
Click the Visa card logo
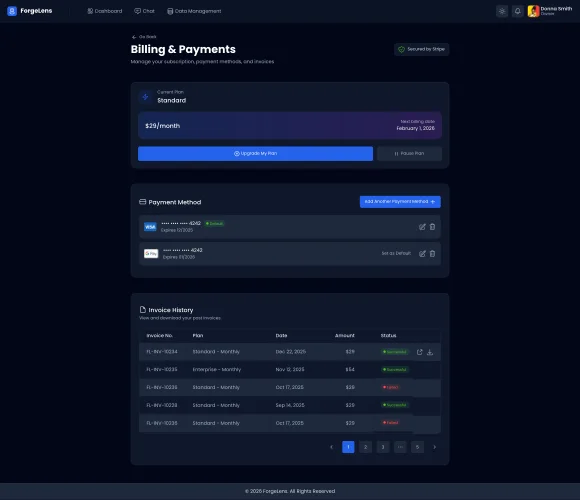[150, 227]
